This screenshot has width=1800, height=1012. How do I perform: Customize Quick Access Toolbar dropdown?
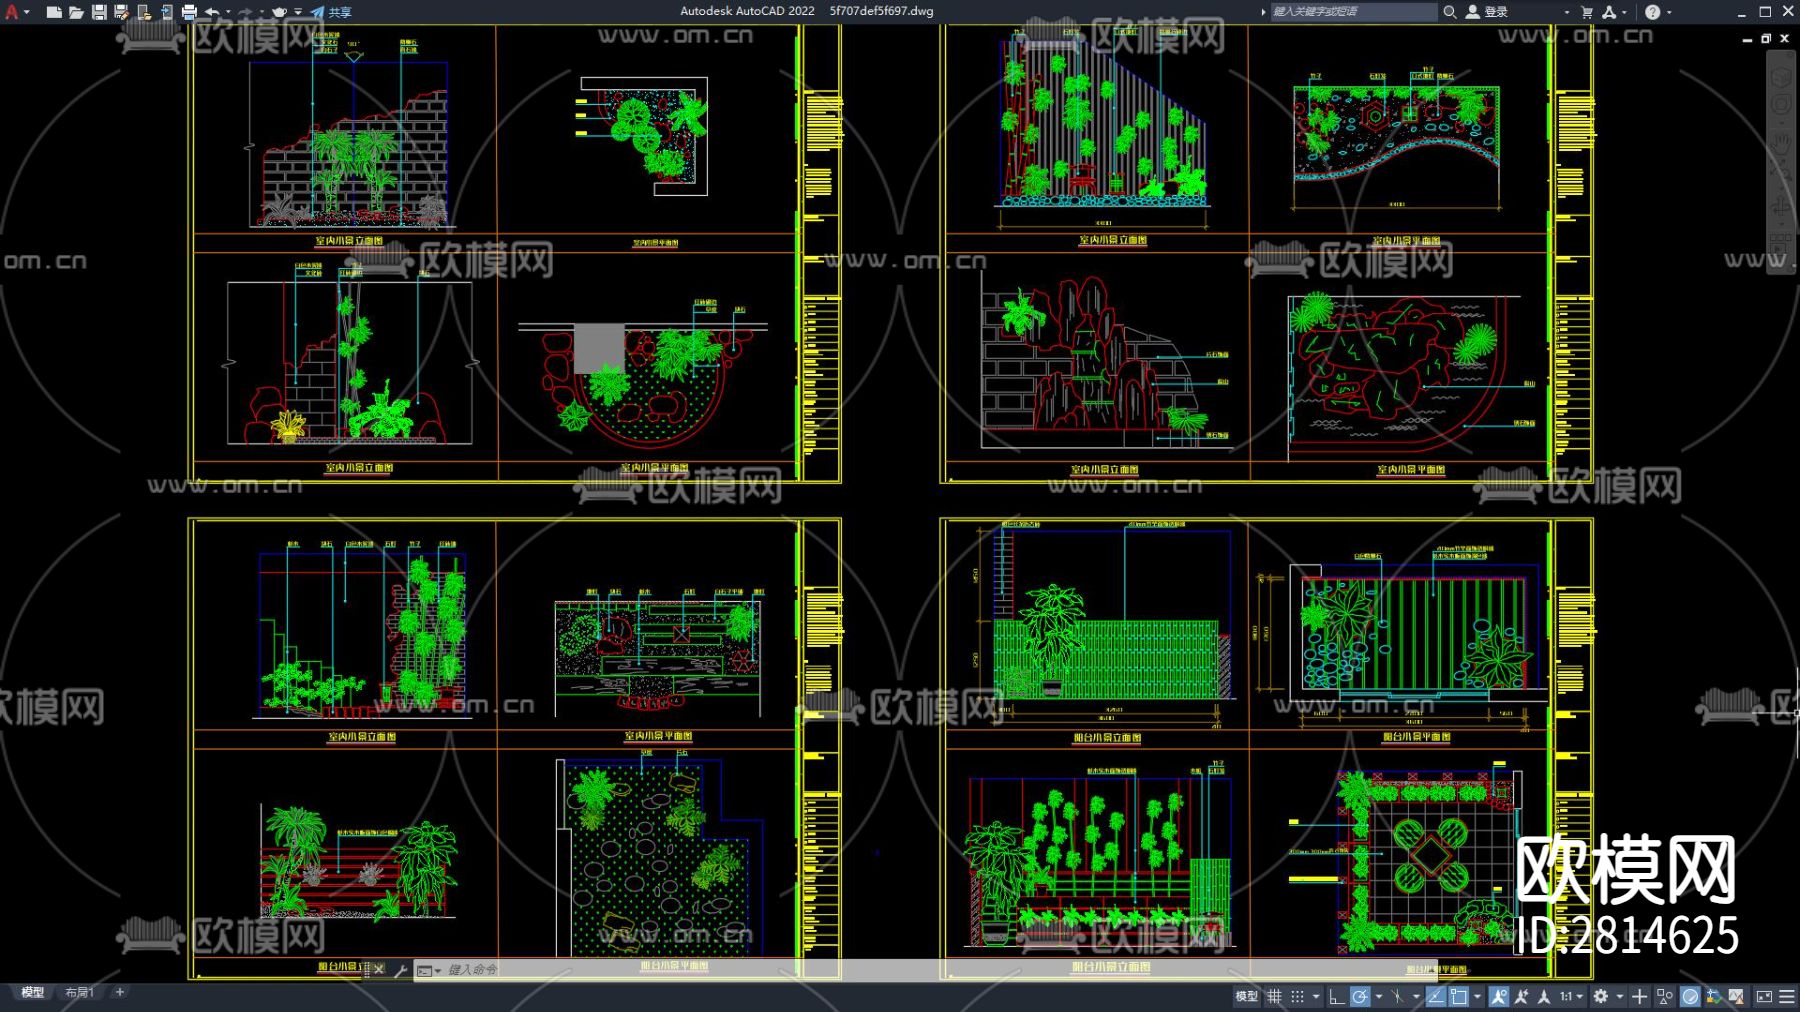coord(298,12)
